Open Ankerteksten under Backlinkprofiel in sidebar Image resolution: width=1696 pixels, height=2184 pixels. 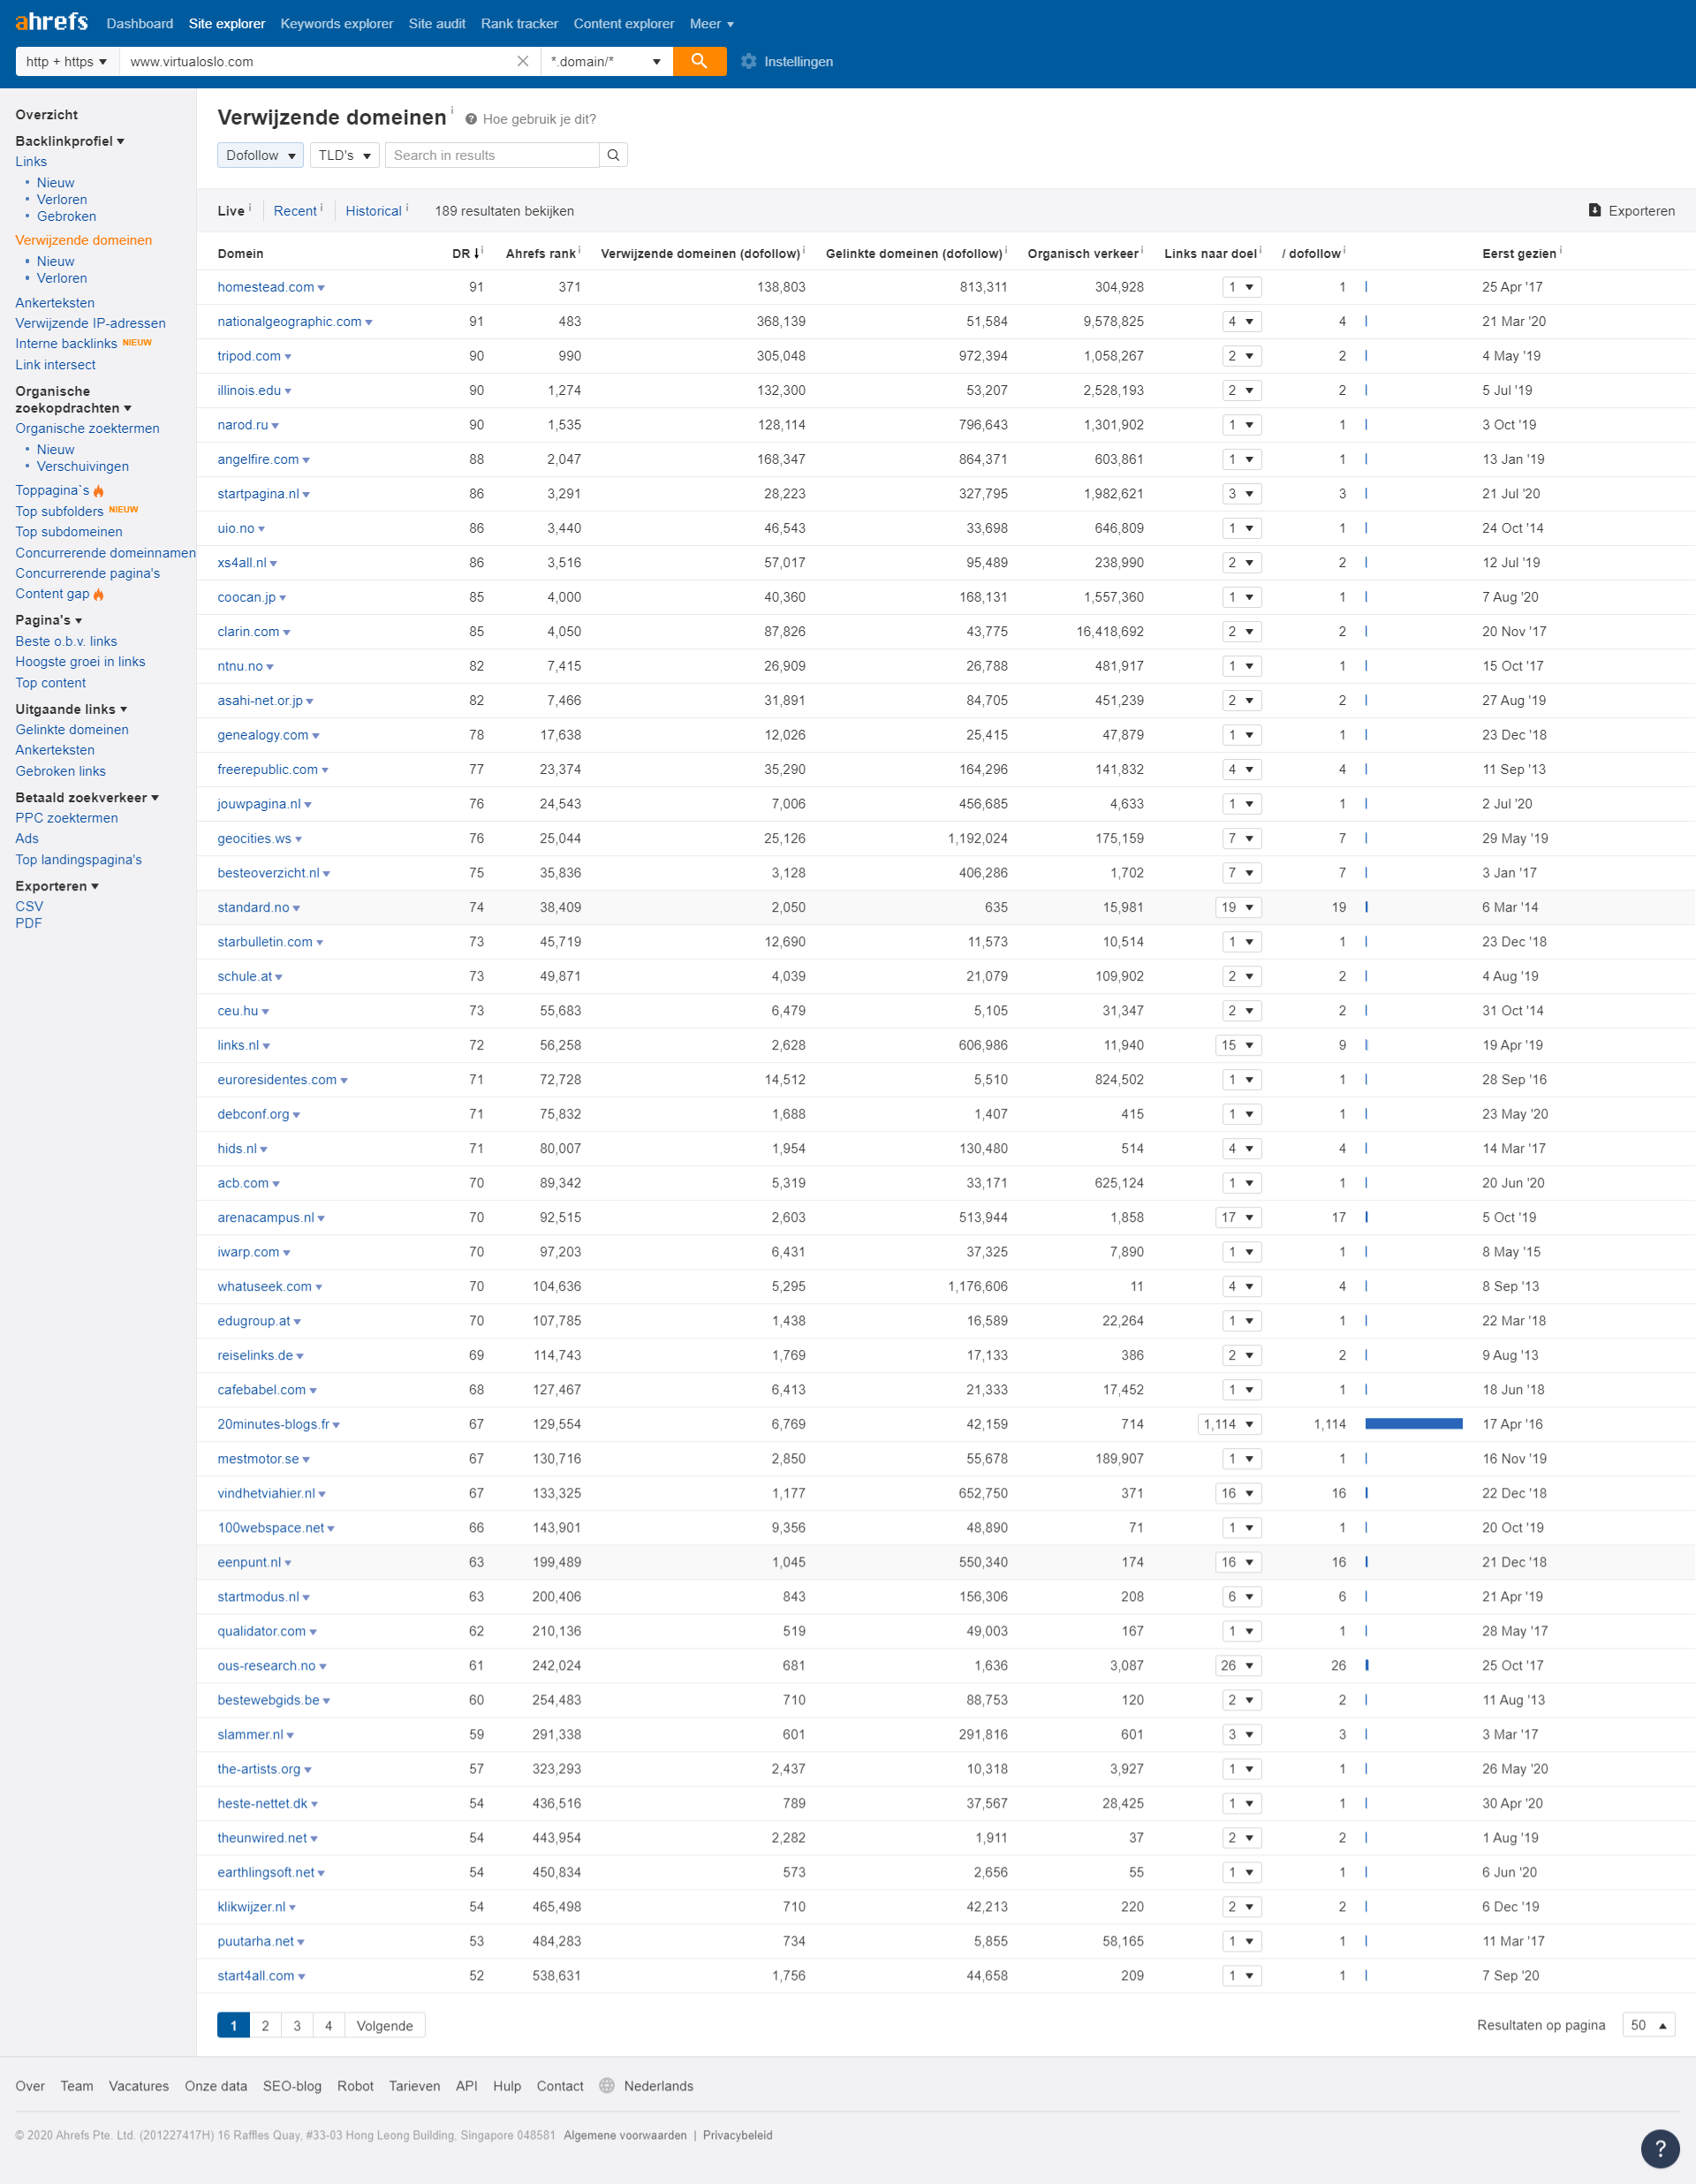click(x=55, y=303)
